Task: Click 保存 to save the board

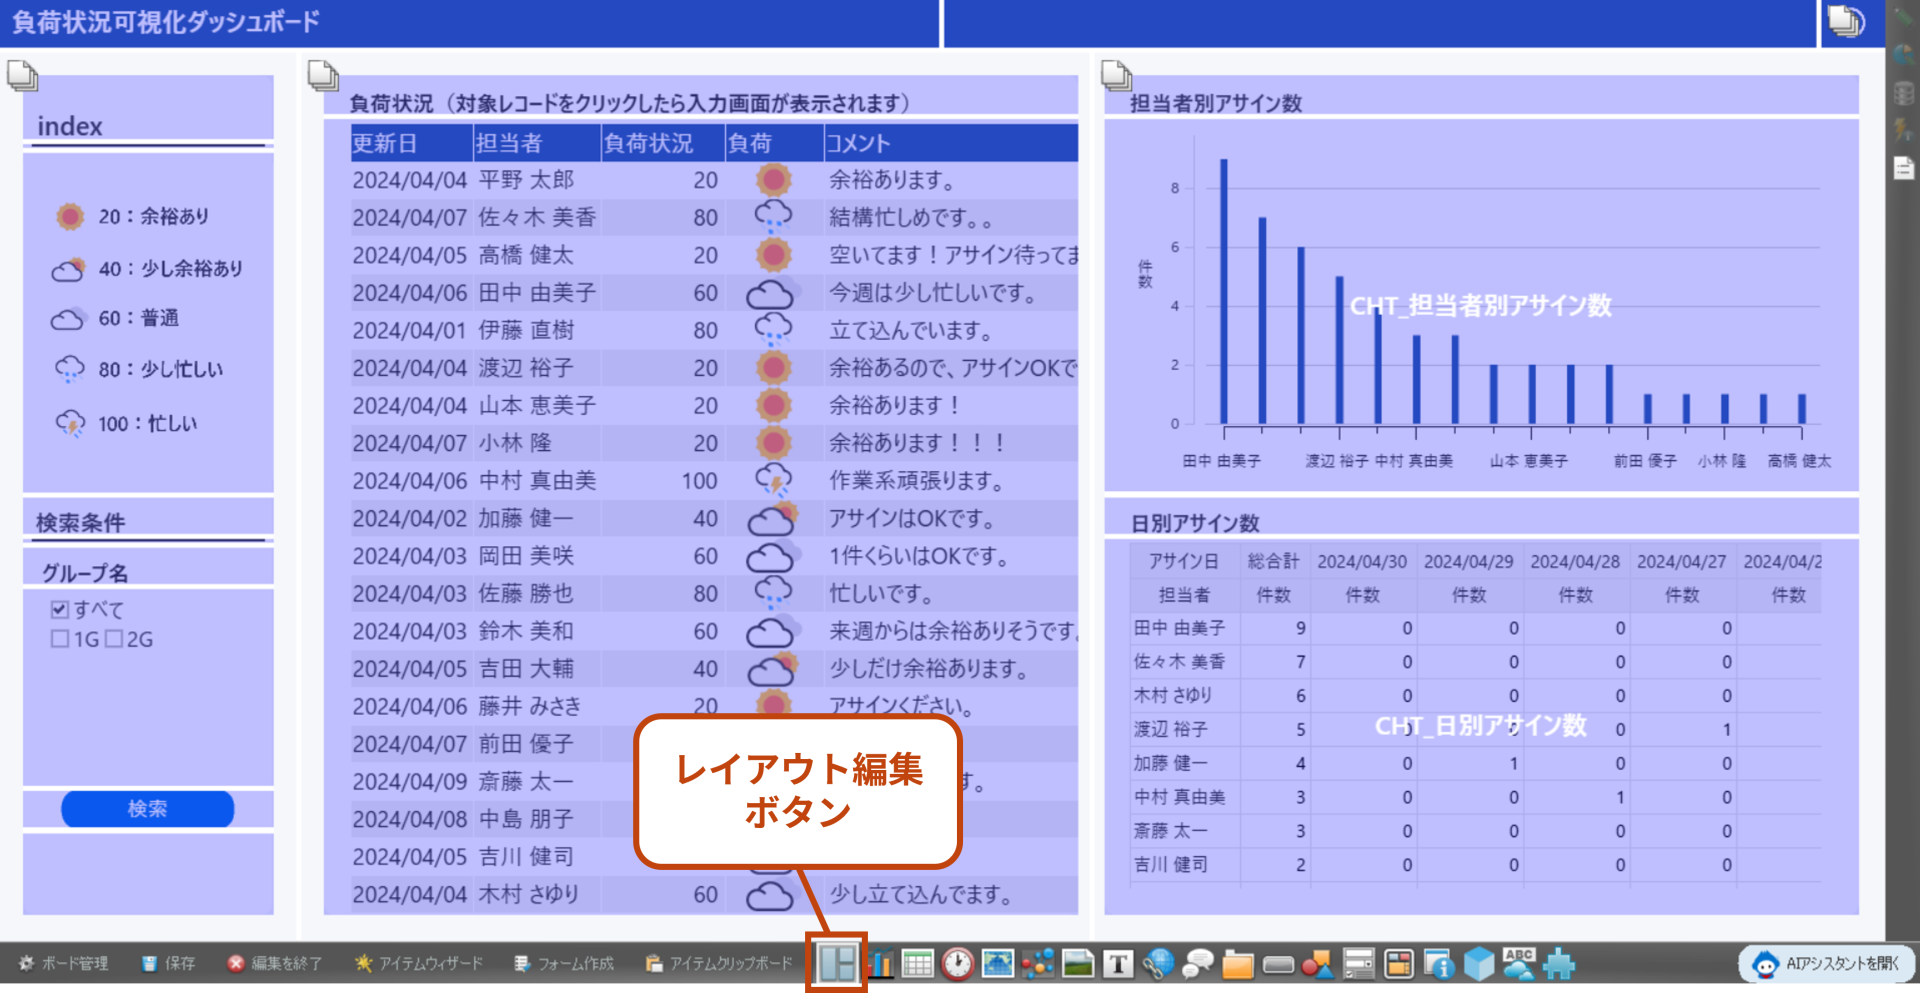Action: (168, 963)
